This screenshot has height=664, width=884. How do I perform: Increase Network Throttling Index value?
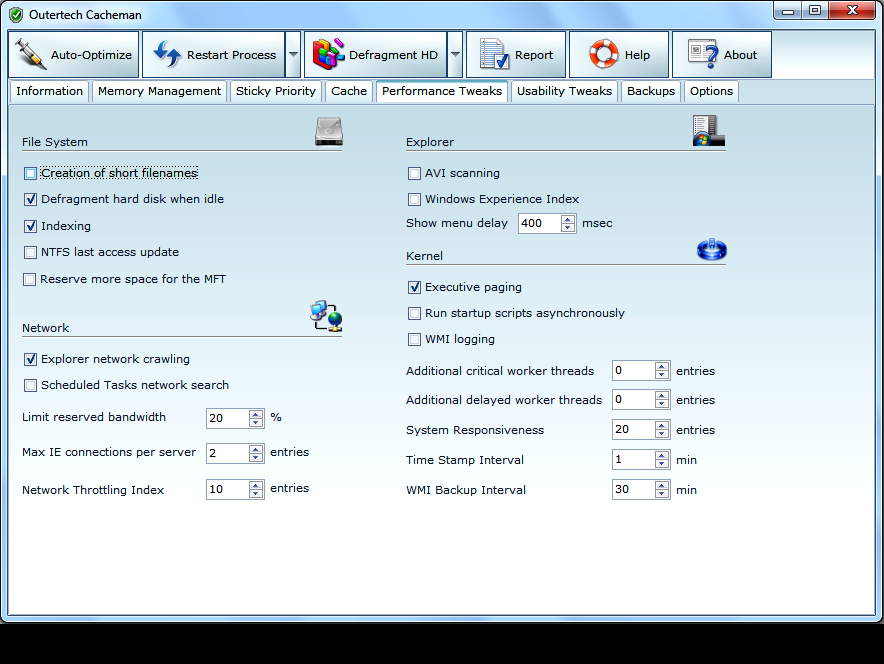pos(256,485)
